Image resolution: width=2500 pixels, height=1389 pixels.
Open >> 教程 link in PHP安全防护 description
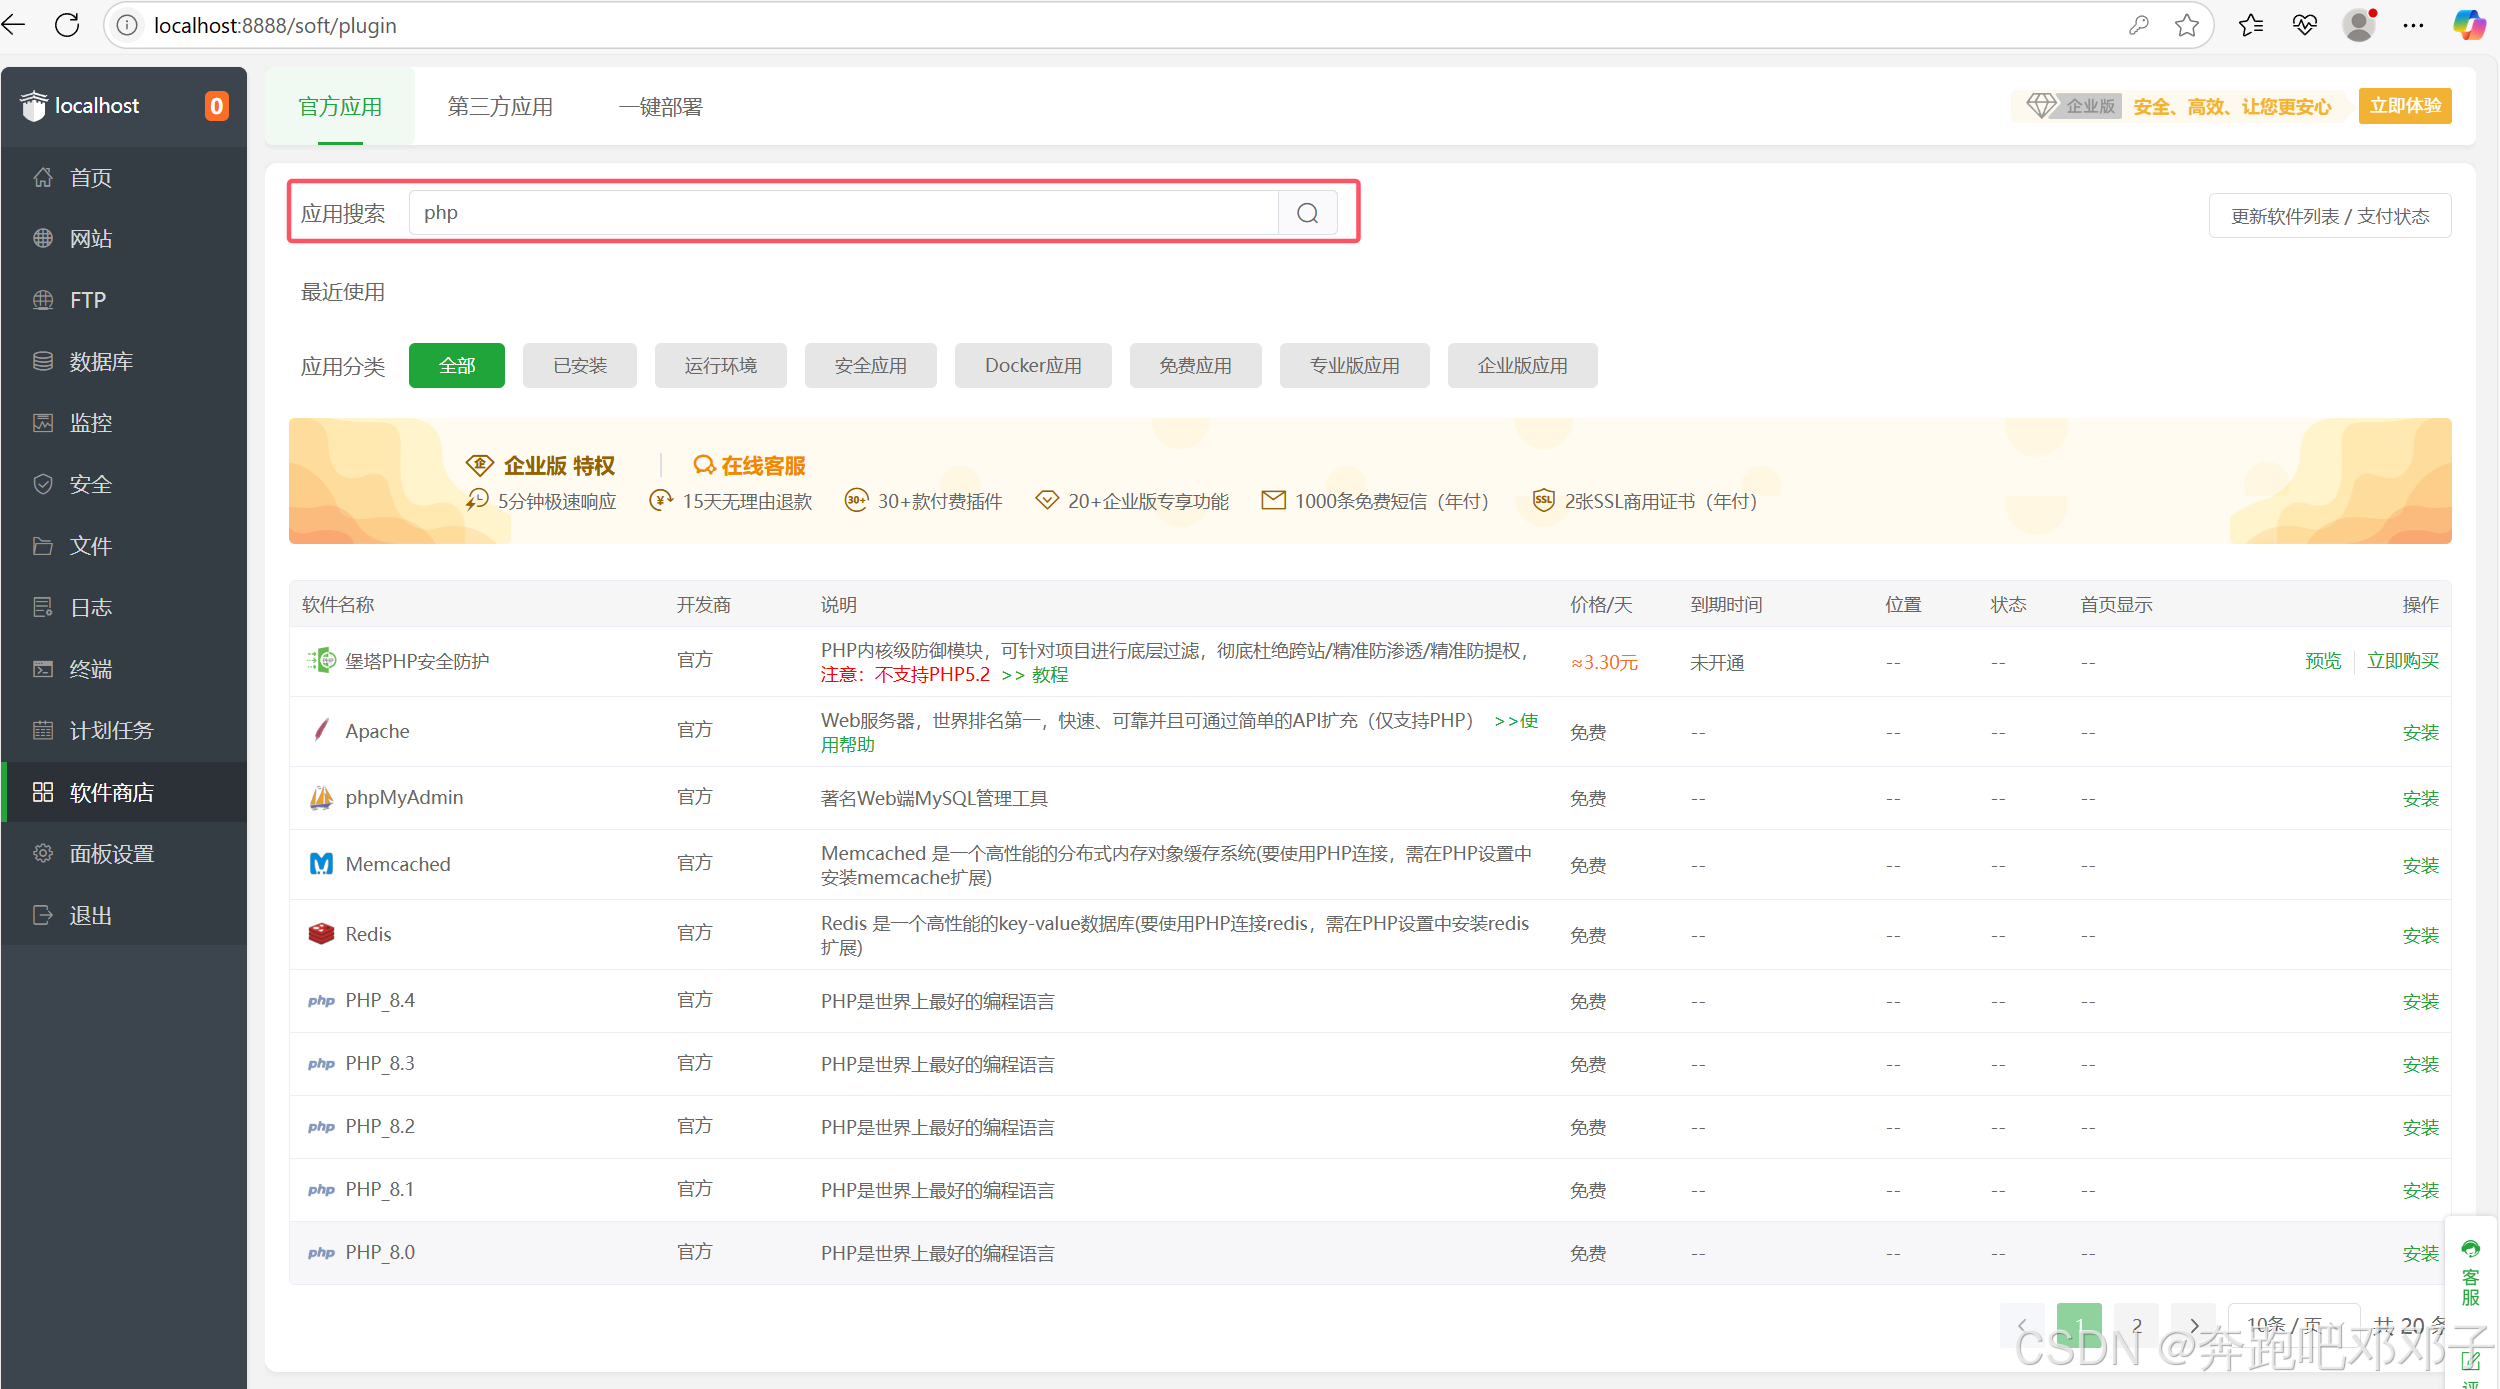1035,675
